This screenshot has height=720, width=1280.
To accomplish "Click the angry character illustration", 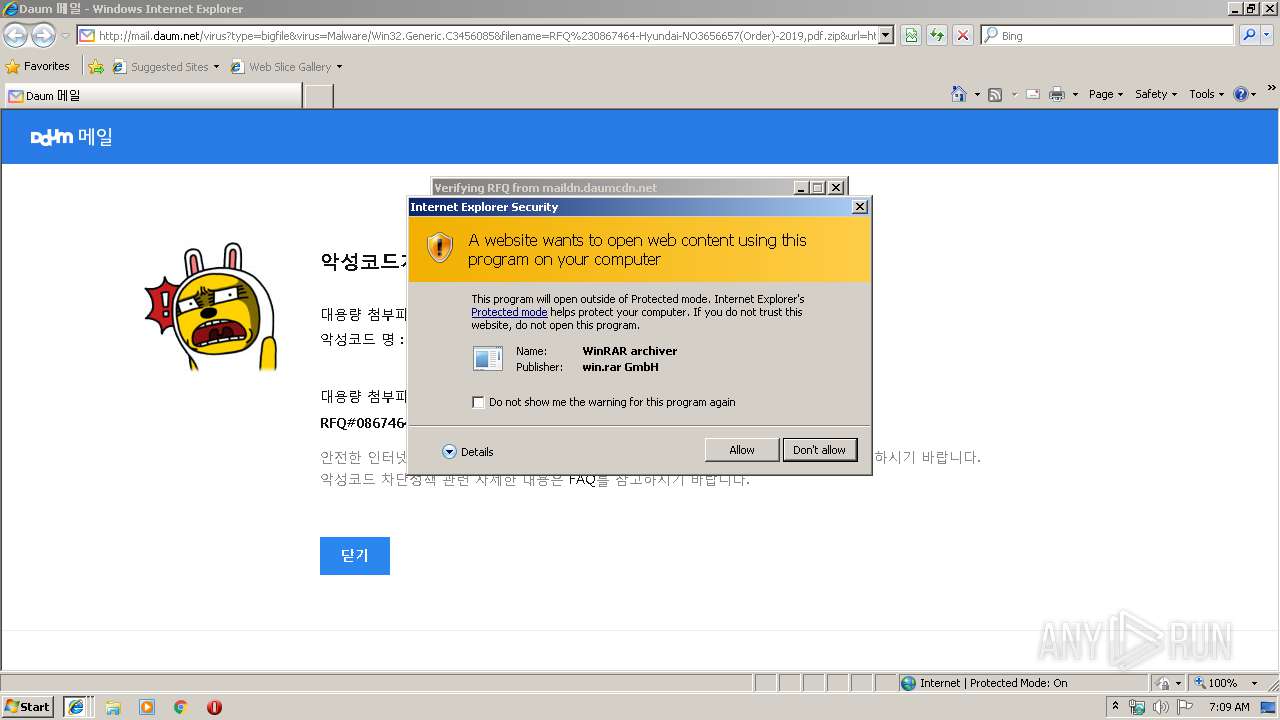I will 212,306.
